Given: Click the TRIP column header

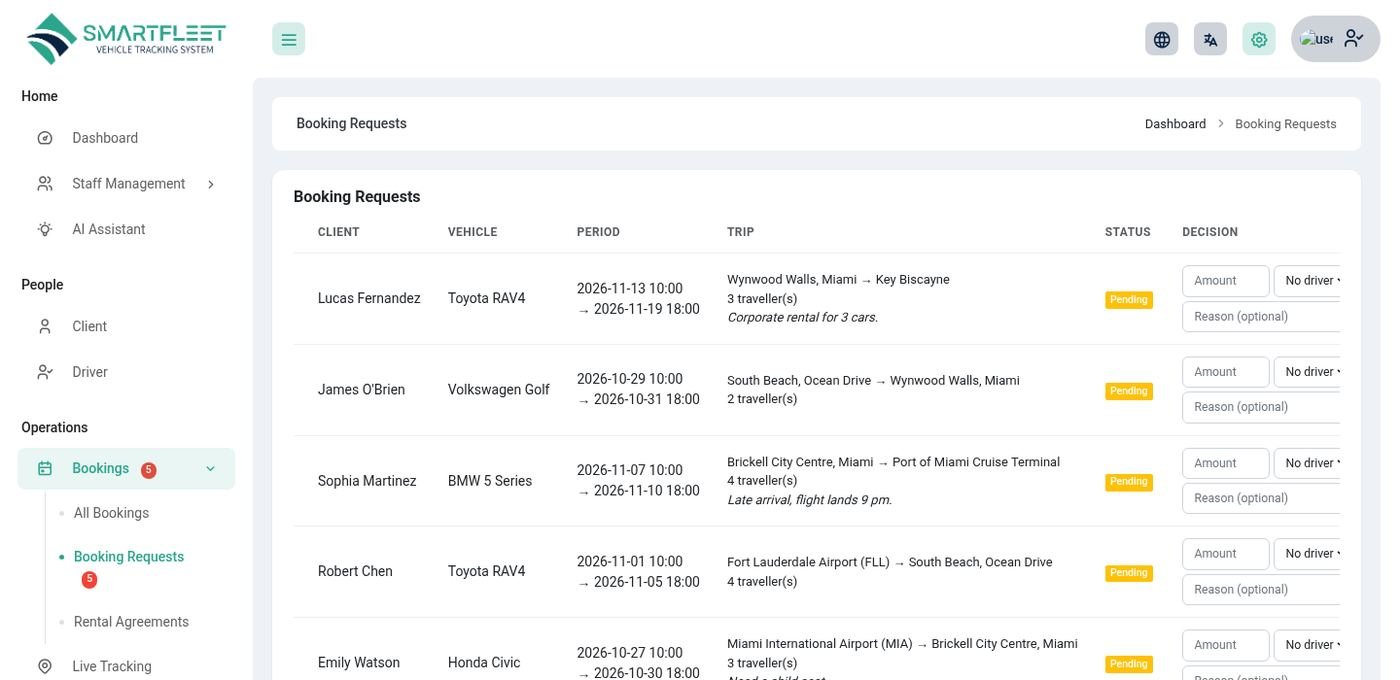Looking at the screenshot, I should click(741, 232).
